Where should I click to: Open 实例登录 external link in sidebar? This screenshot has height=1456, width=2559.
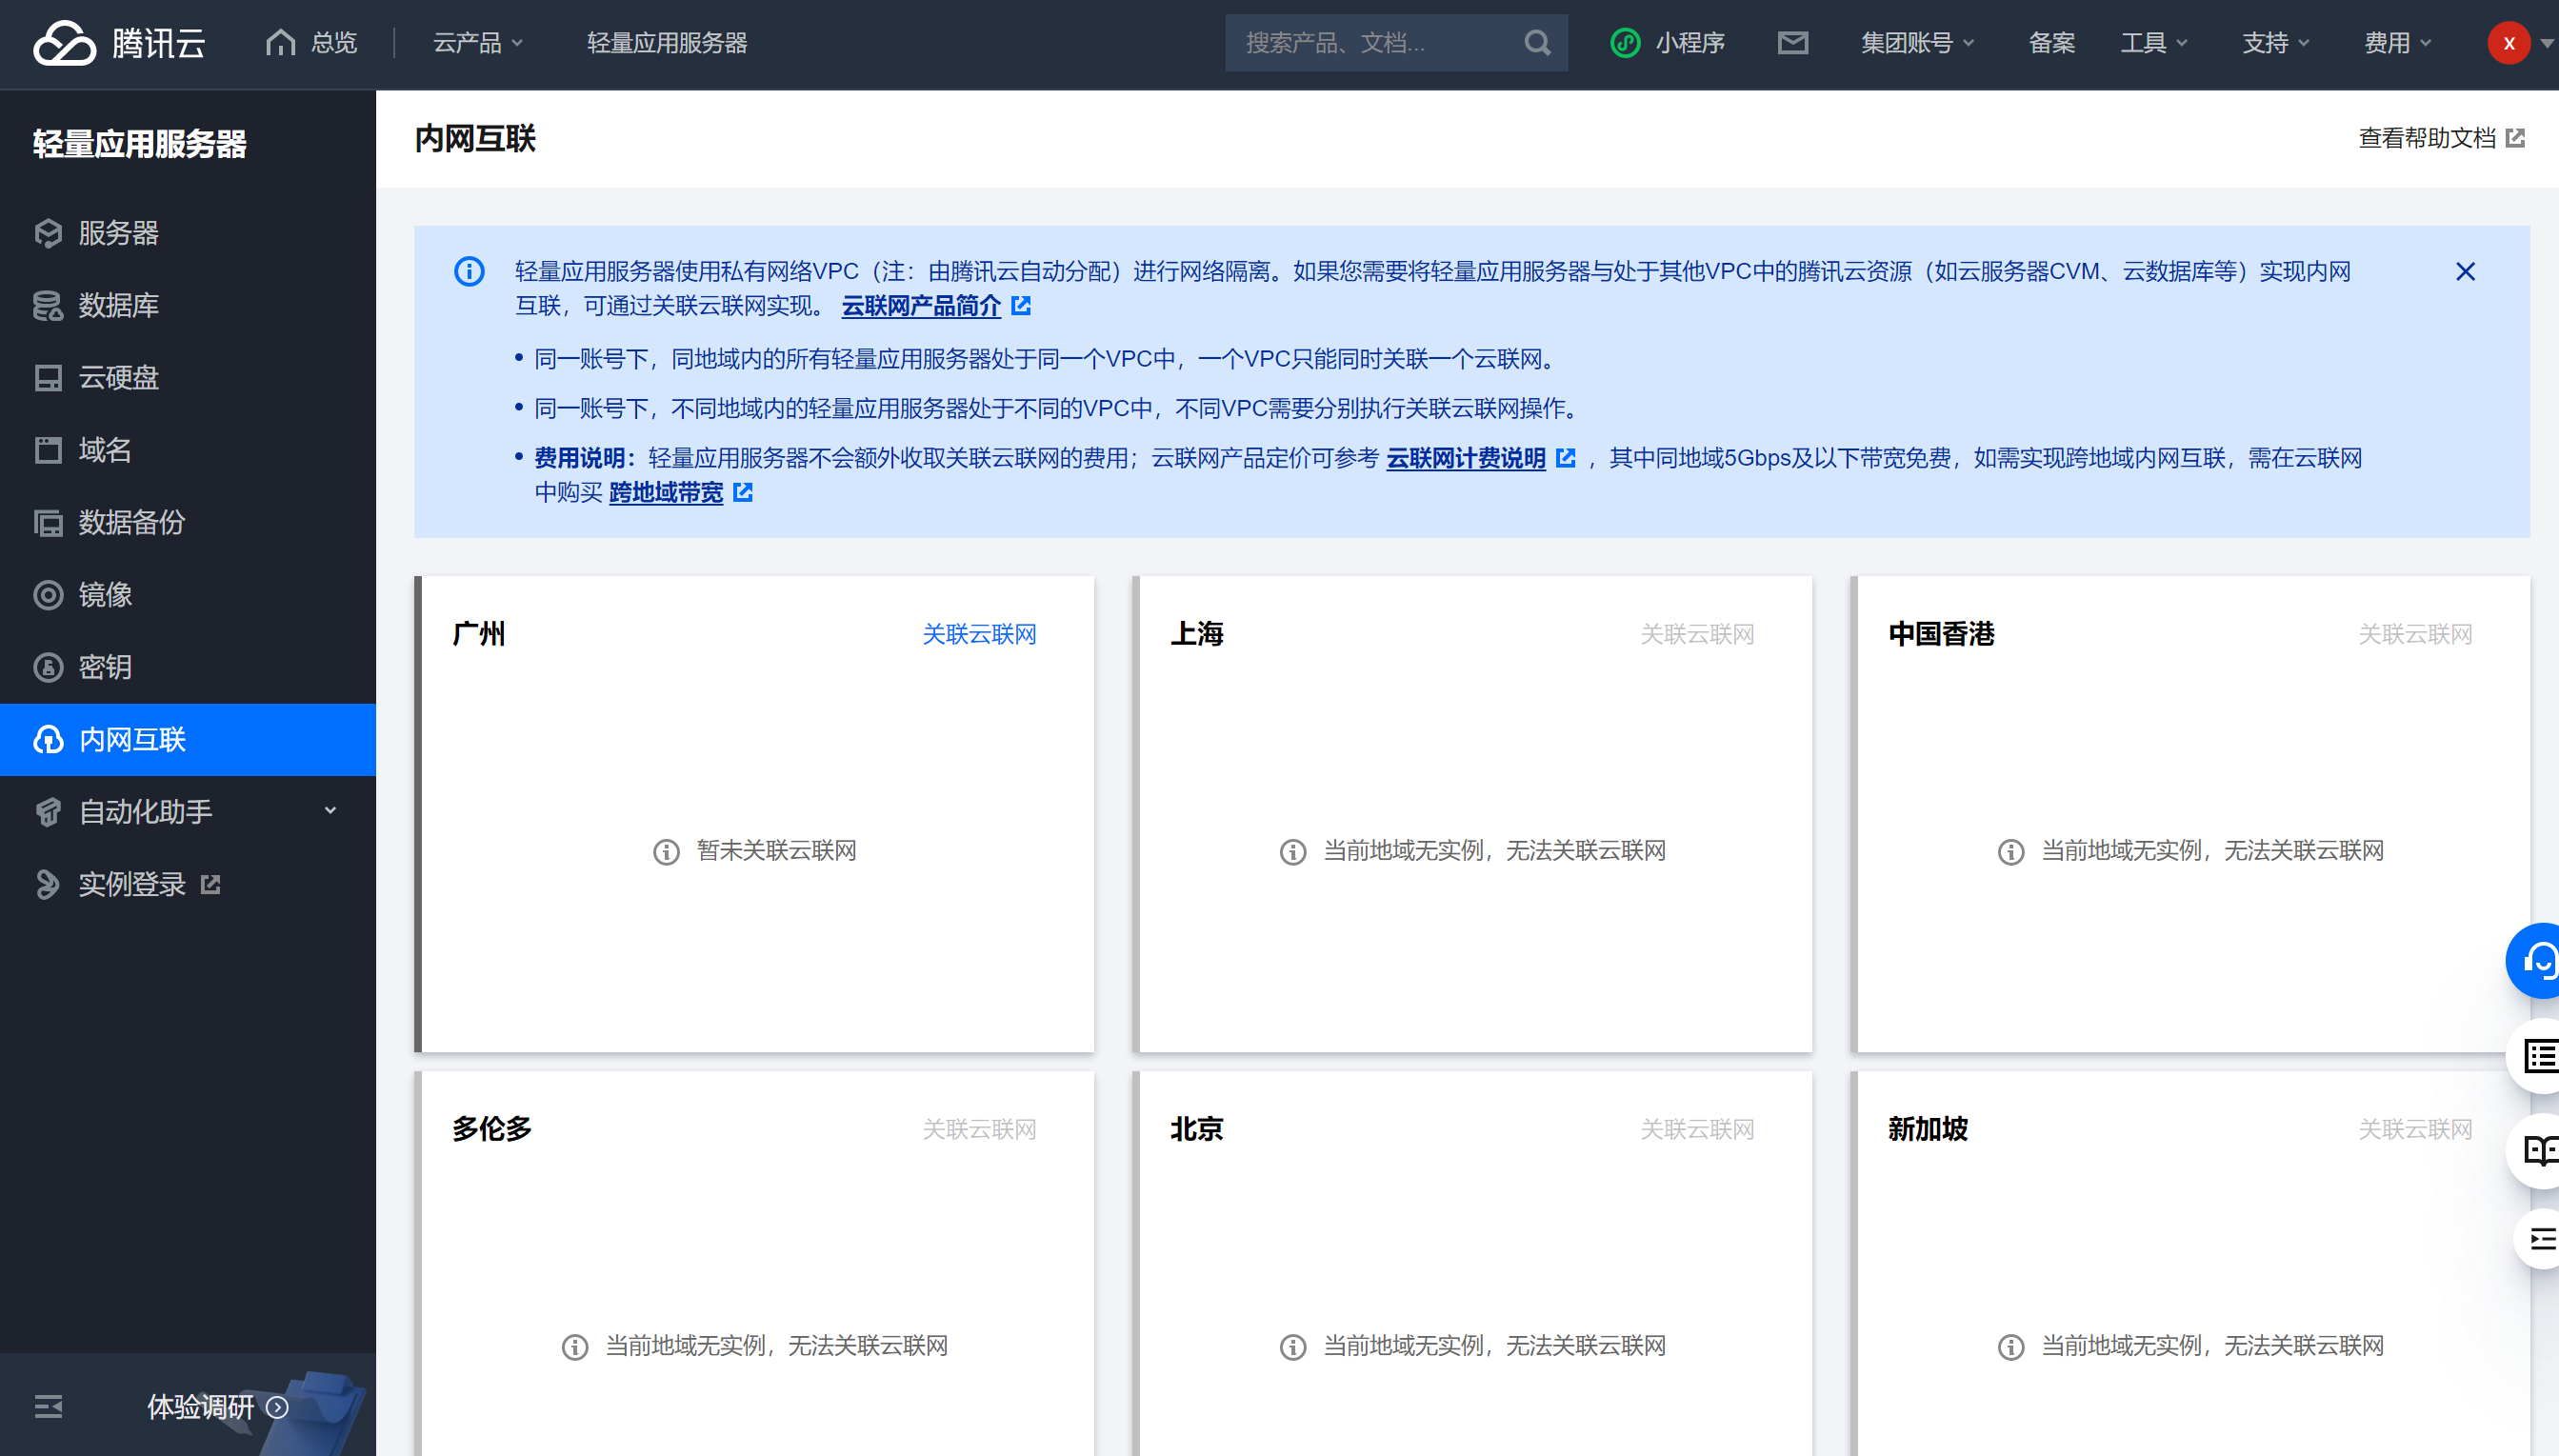188,884
